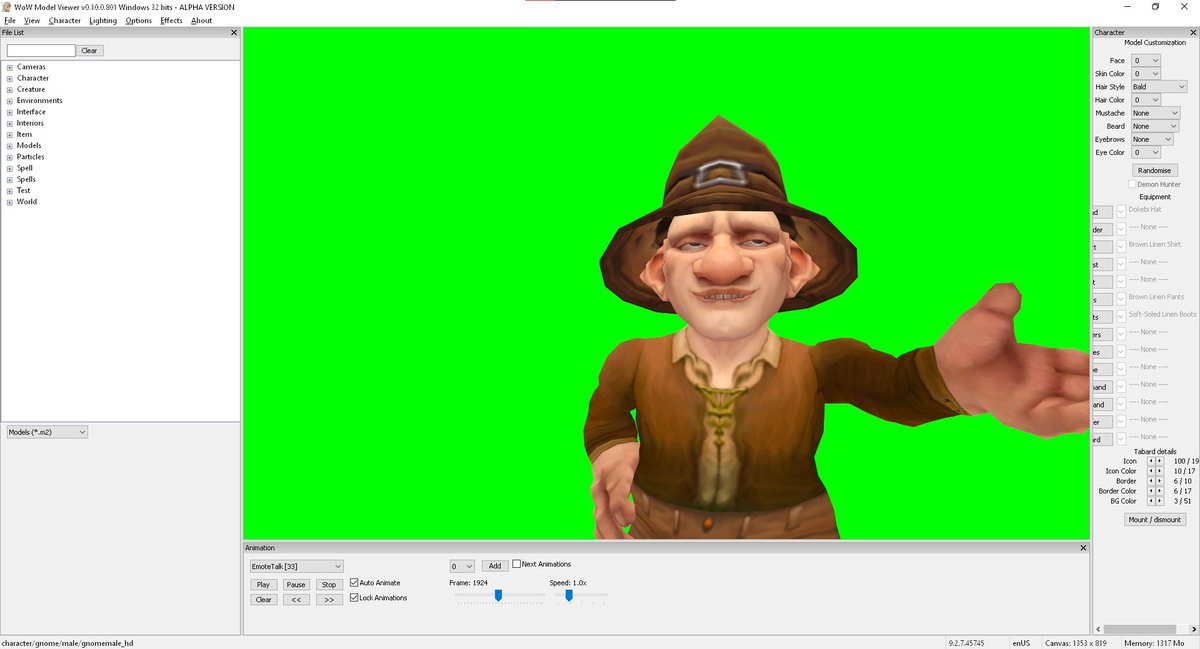This screenshot has width=1200, height=649.
Task: Click the Pause animation button
Action: (296, 584)
